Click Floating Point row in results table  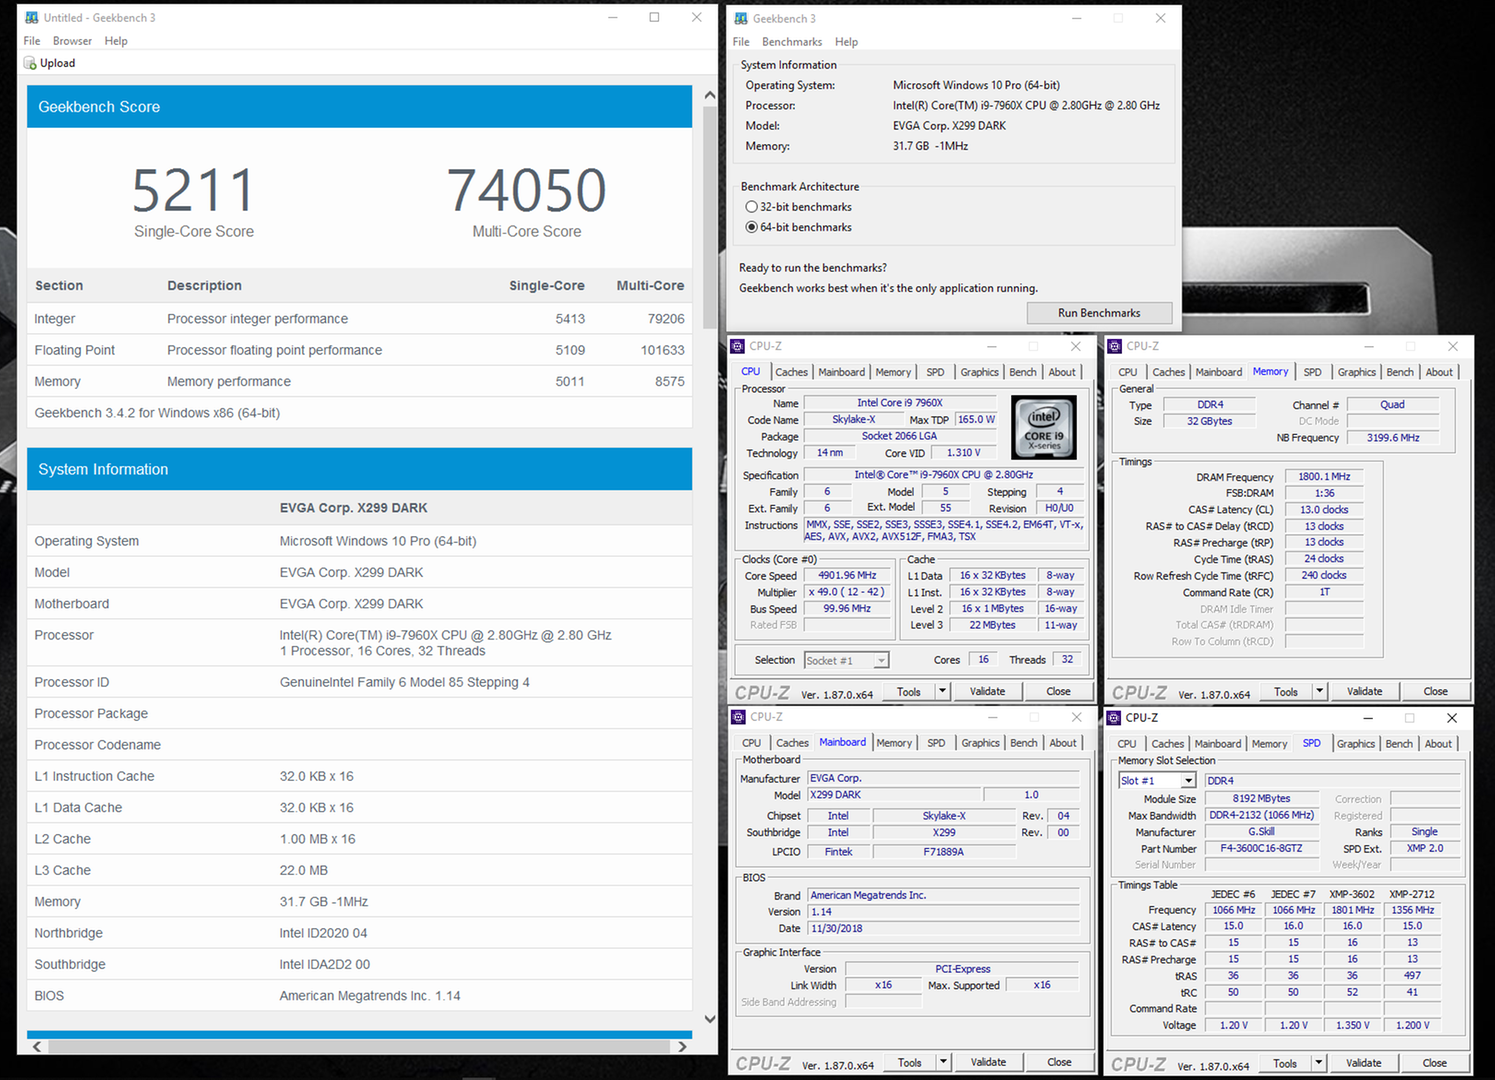[x=359, y=350]
